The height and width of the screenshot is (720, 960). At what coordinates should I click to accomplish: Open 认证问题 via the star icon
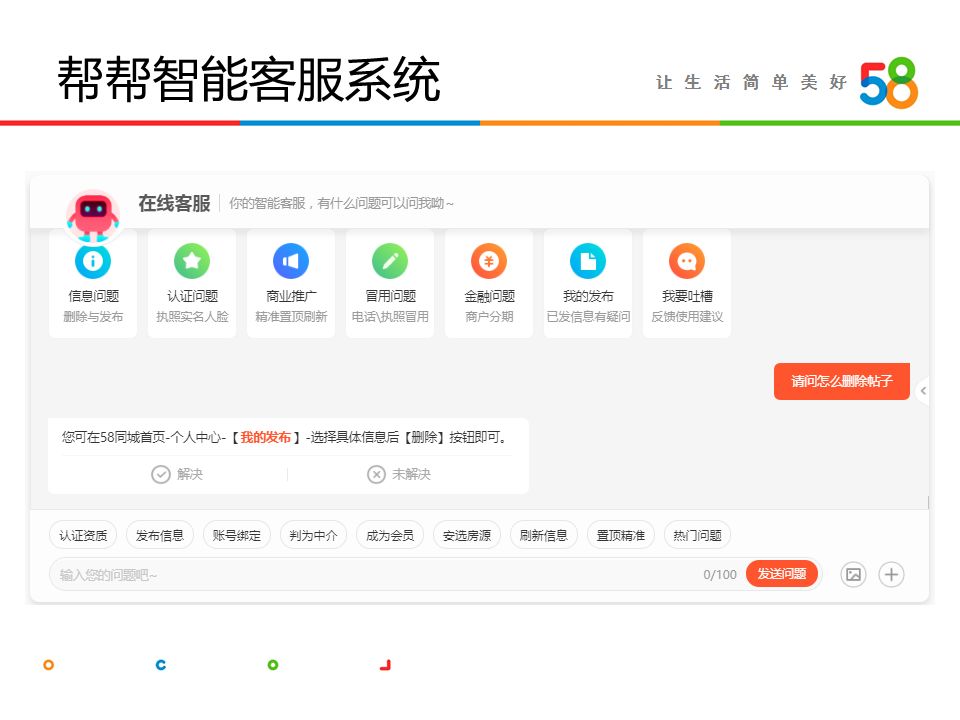(192, 262)
